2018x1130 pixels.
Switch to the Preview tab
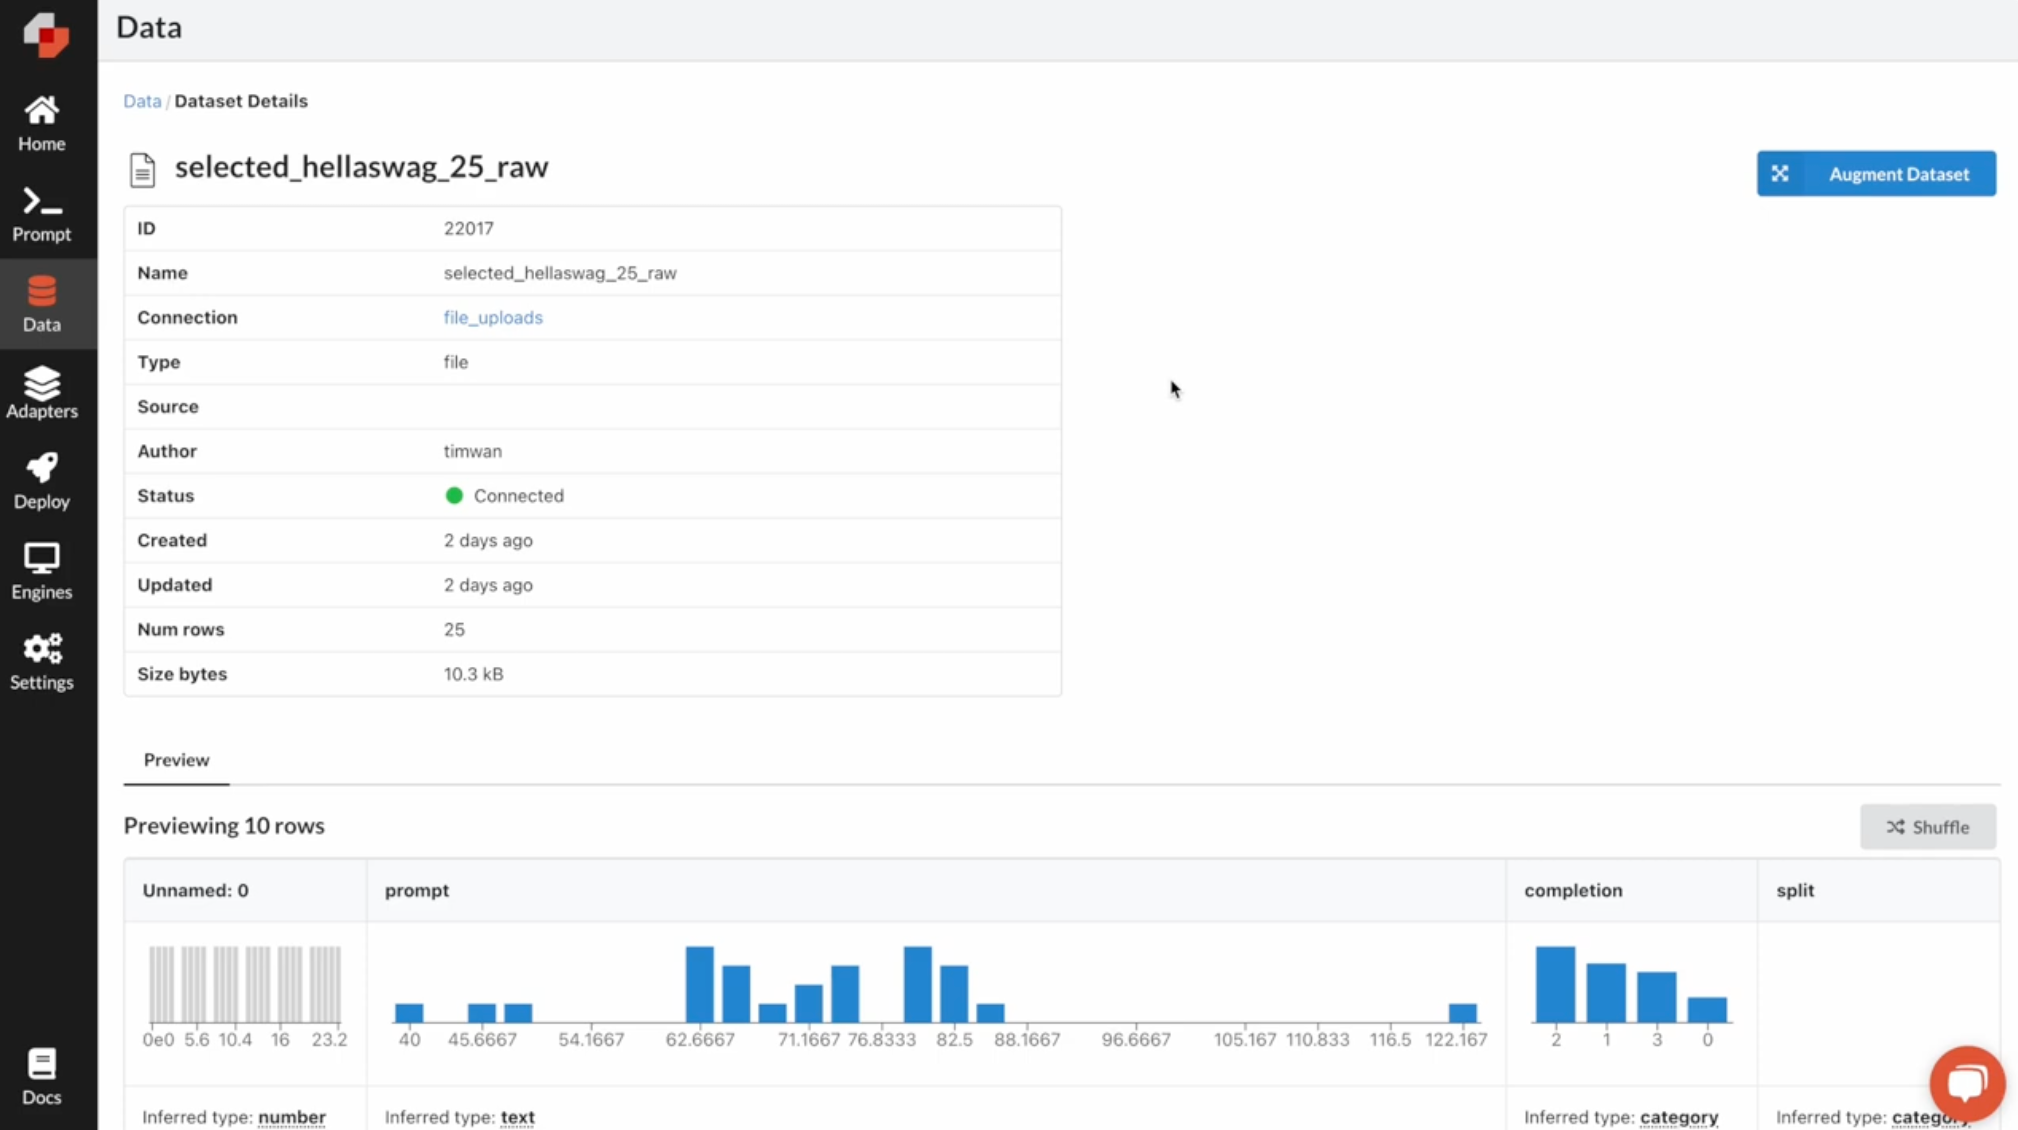pyautogui.click(x=175, y=760)
